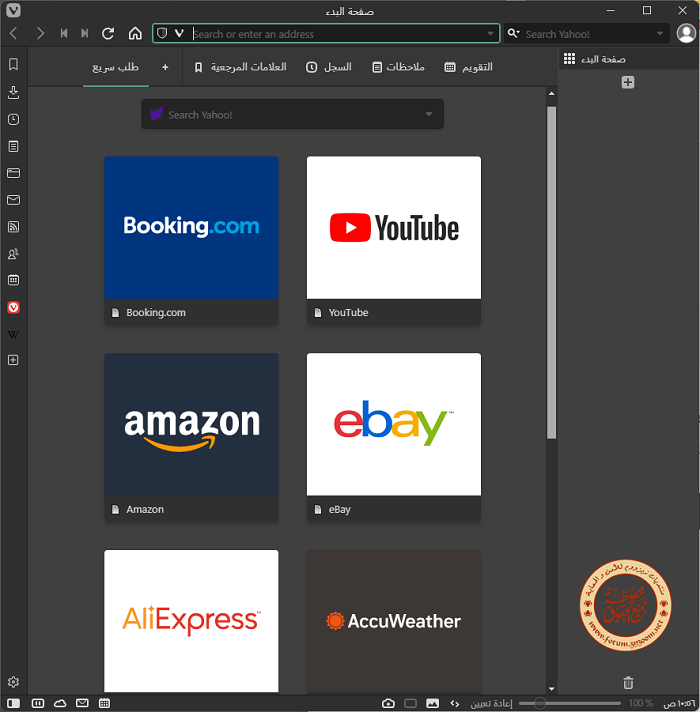Add a new speed dial group
700x712 pixels.
click(x=165, y=67)
